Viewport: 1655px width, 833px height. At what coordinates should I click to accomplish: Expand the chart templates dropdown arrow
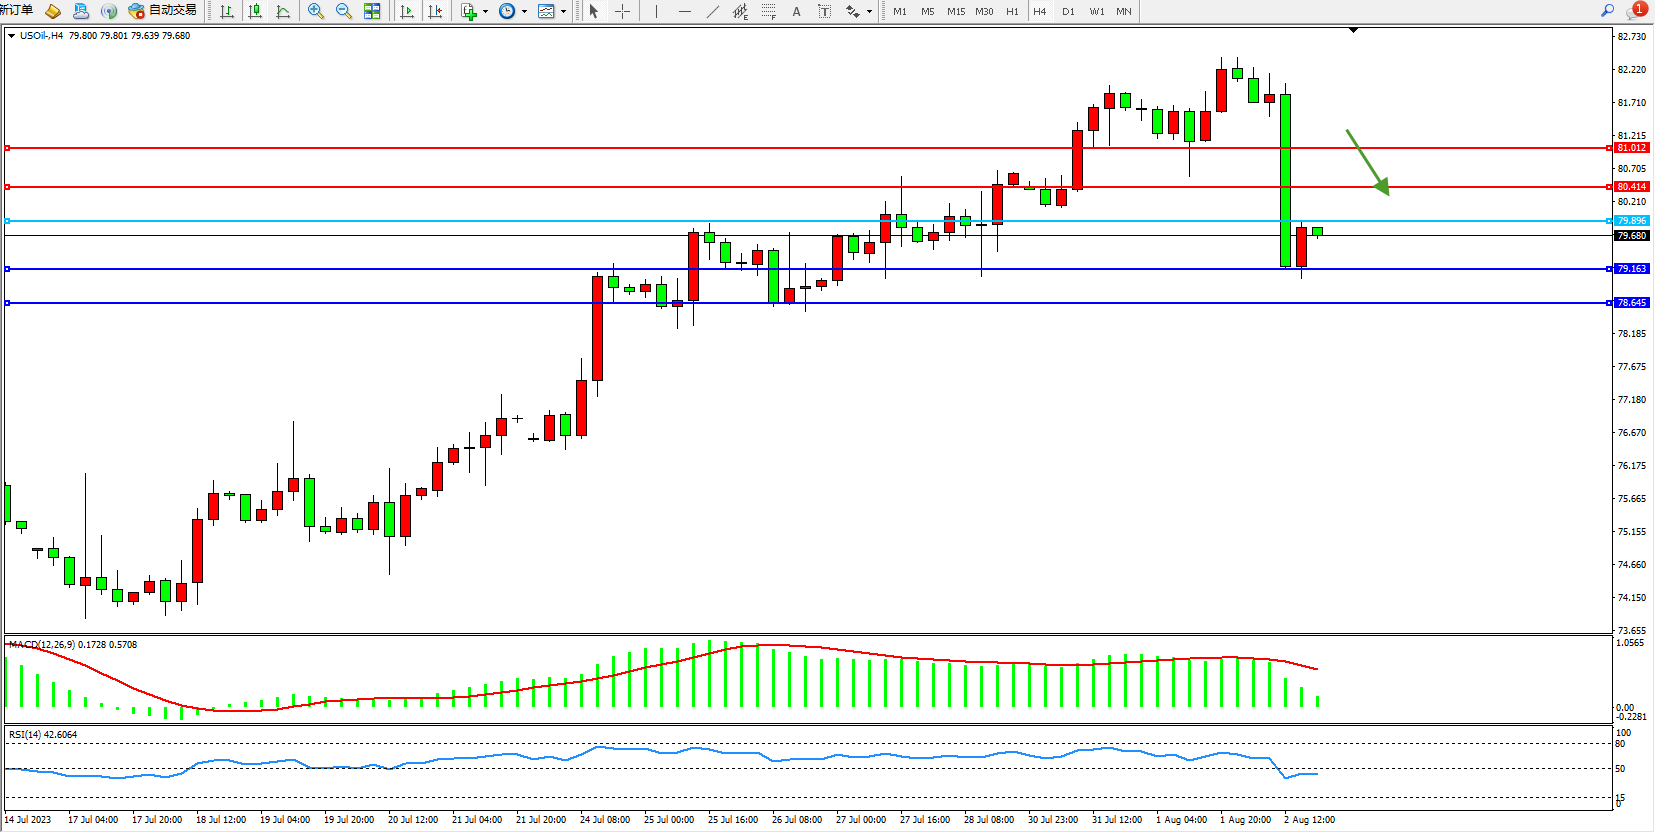(563, 12)
